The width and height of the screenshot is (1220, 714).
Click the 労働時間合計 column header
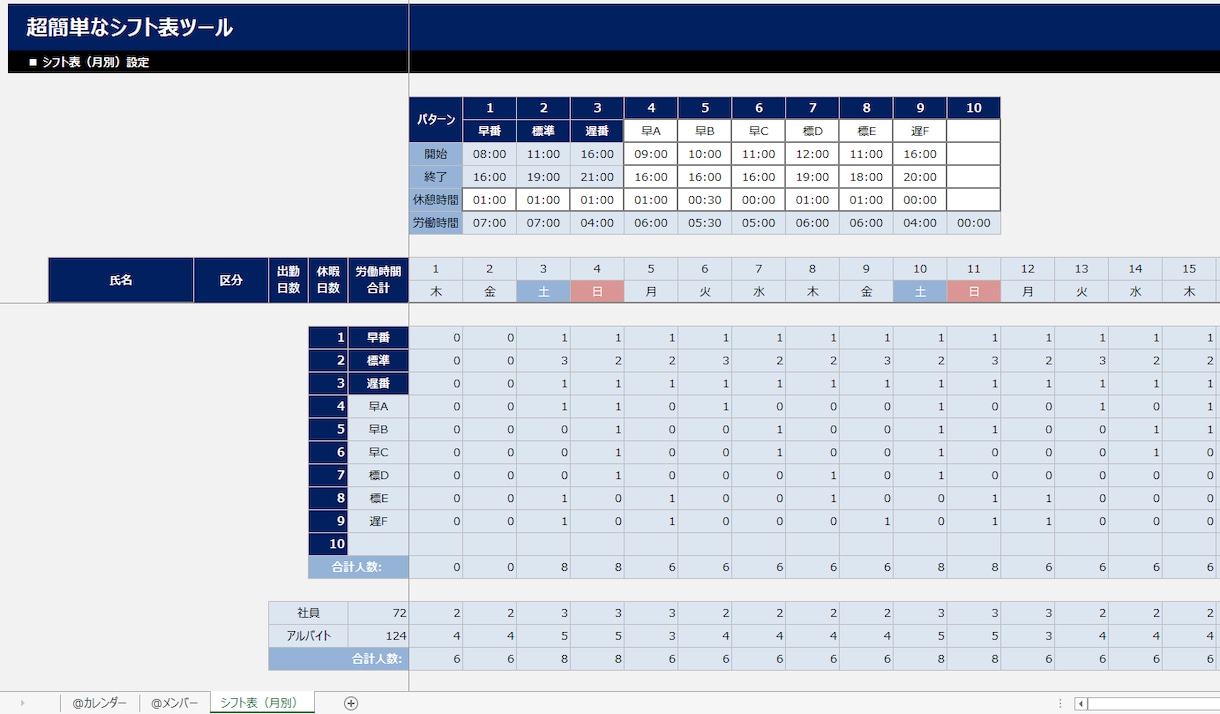[378, 280]
